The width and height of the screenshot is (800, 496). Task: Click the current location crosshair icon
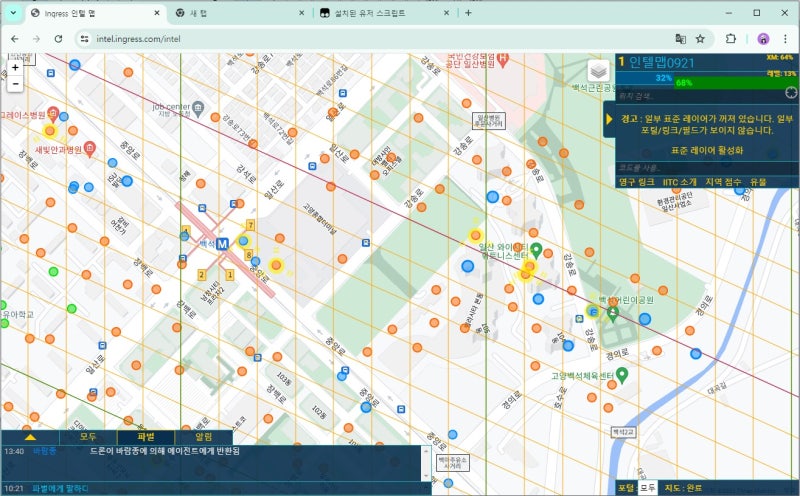(791, 92)
